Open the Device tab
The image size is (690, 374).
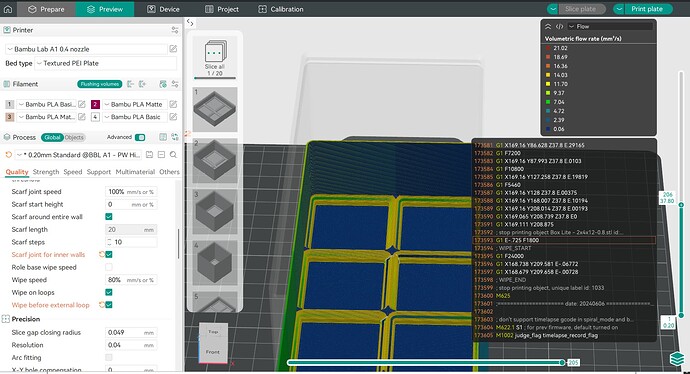(163, 9)
